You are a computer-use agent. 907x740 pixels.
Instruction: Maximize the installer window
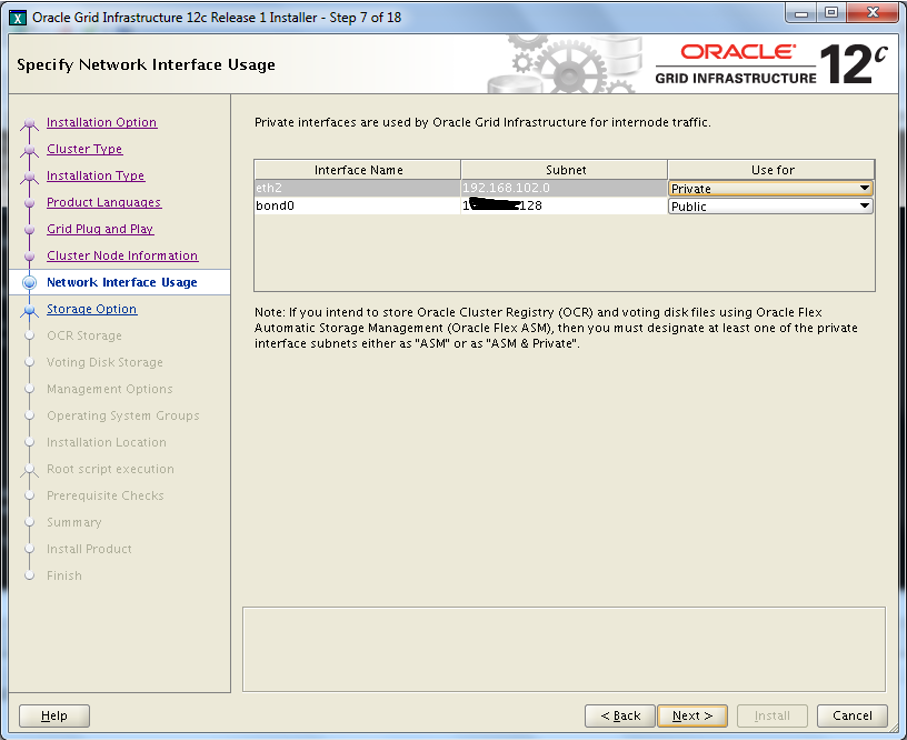pyautogui.click(x=831, y=13)
